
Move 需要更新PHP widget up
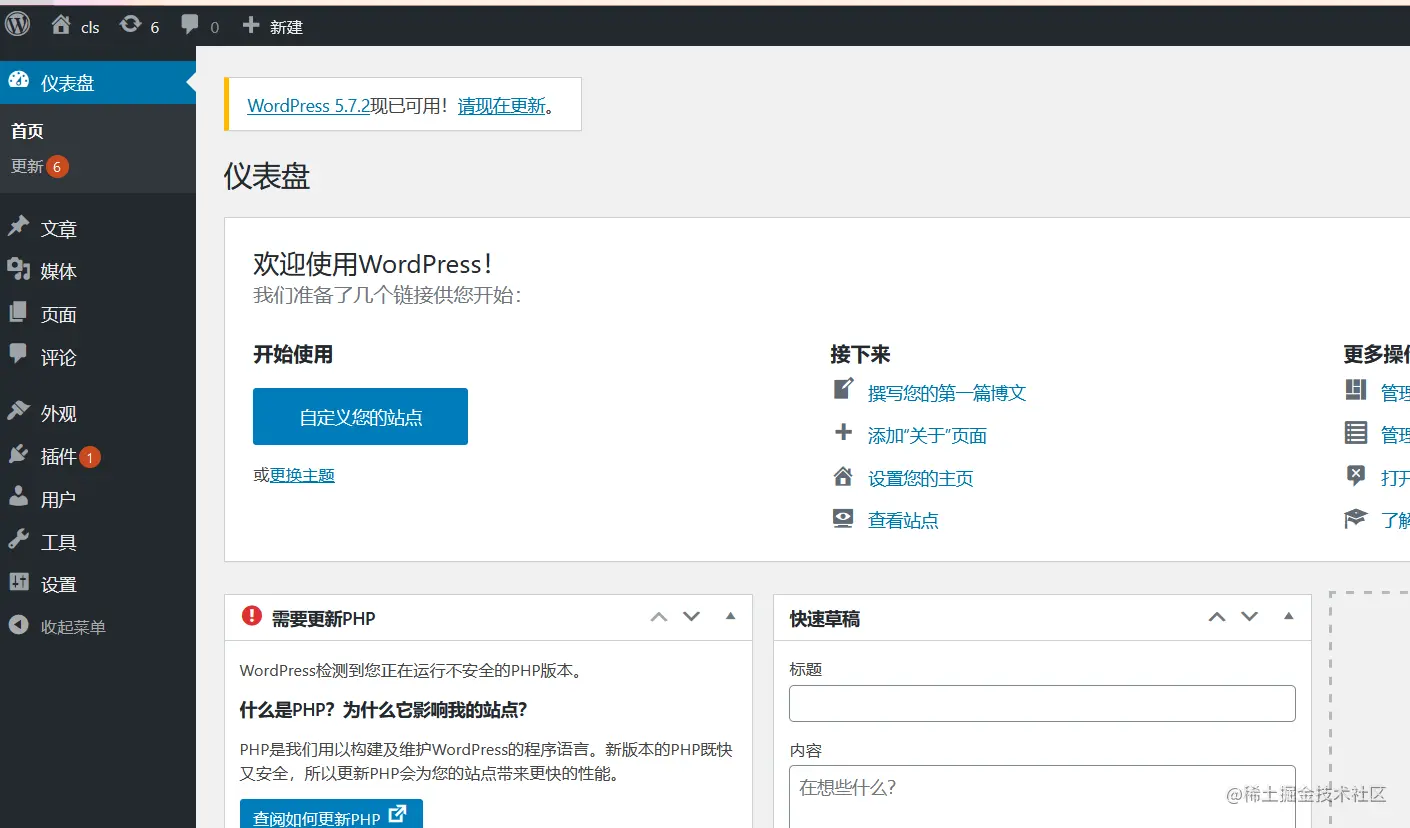[659, 617]
